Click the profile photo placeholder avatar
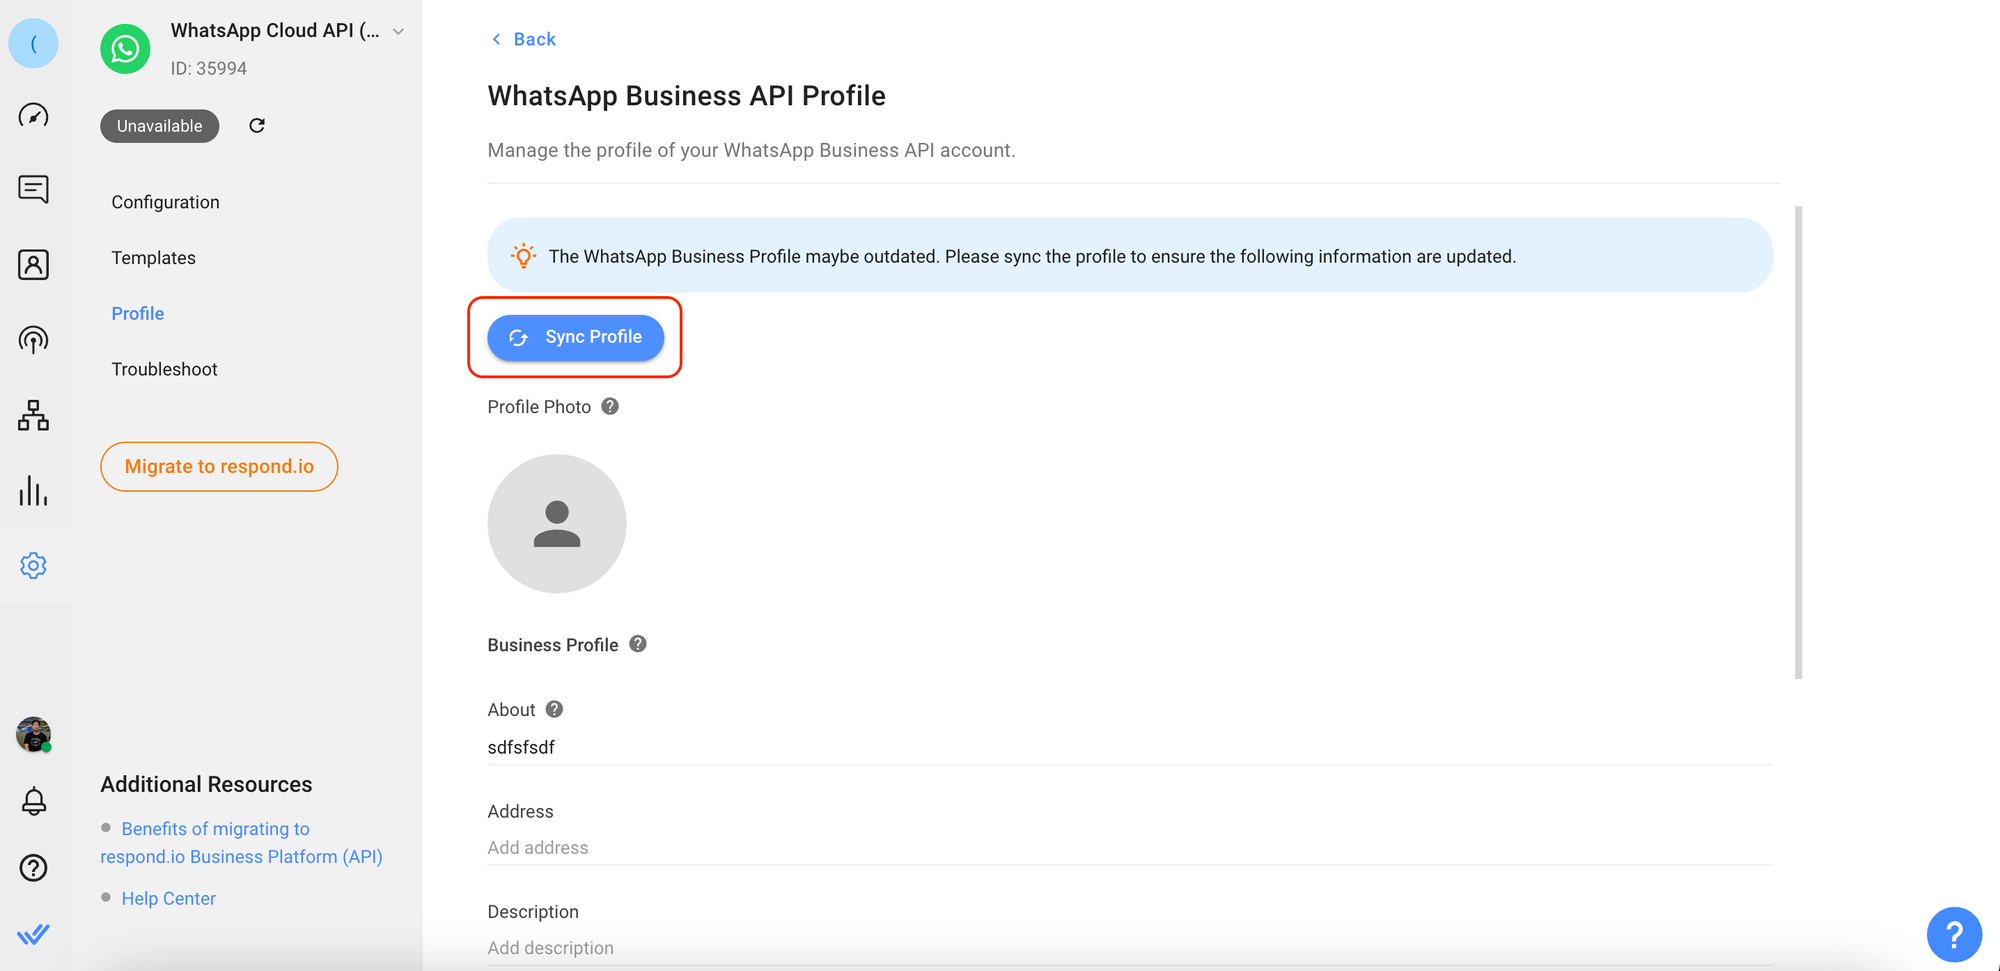This screenshot has width=2000, height=971. tap(557, 524)
